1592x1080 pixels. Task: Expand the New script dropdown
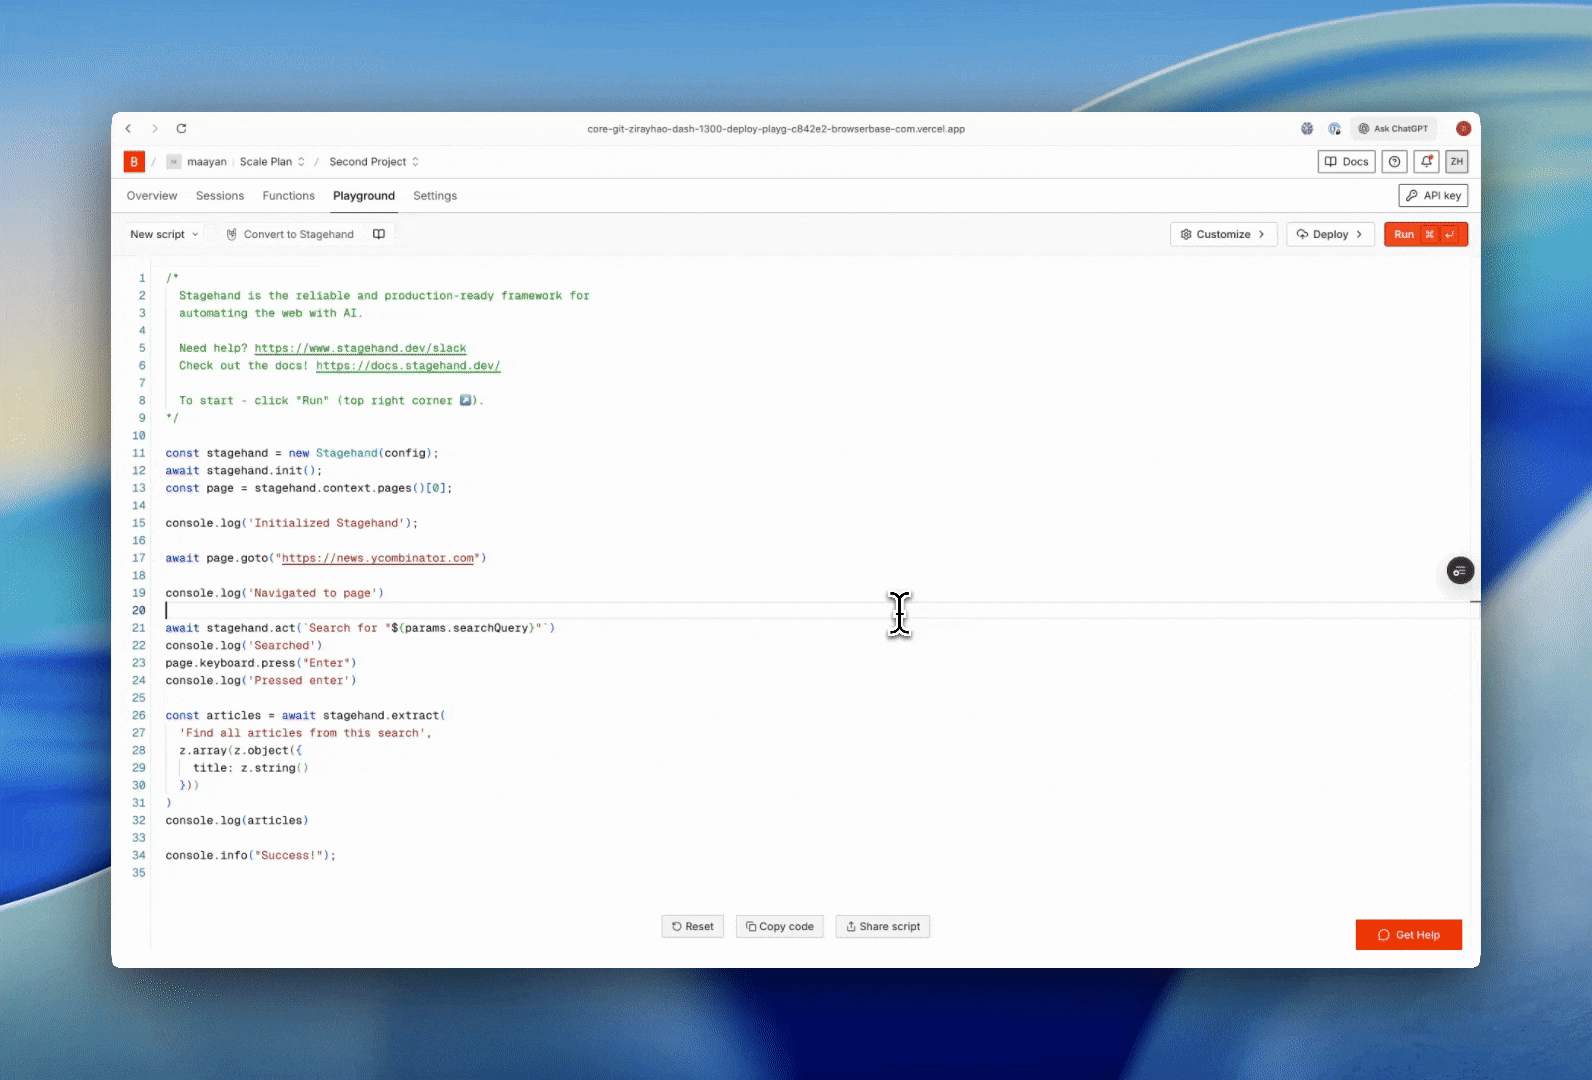(x=164, y=234)
